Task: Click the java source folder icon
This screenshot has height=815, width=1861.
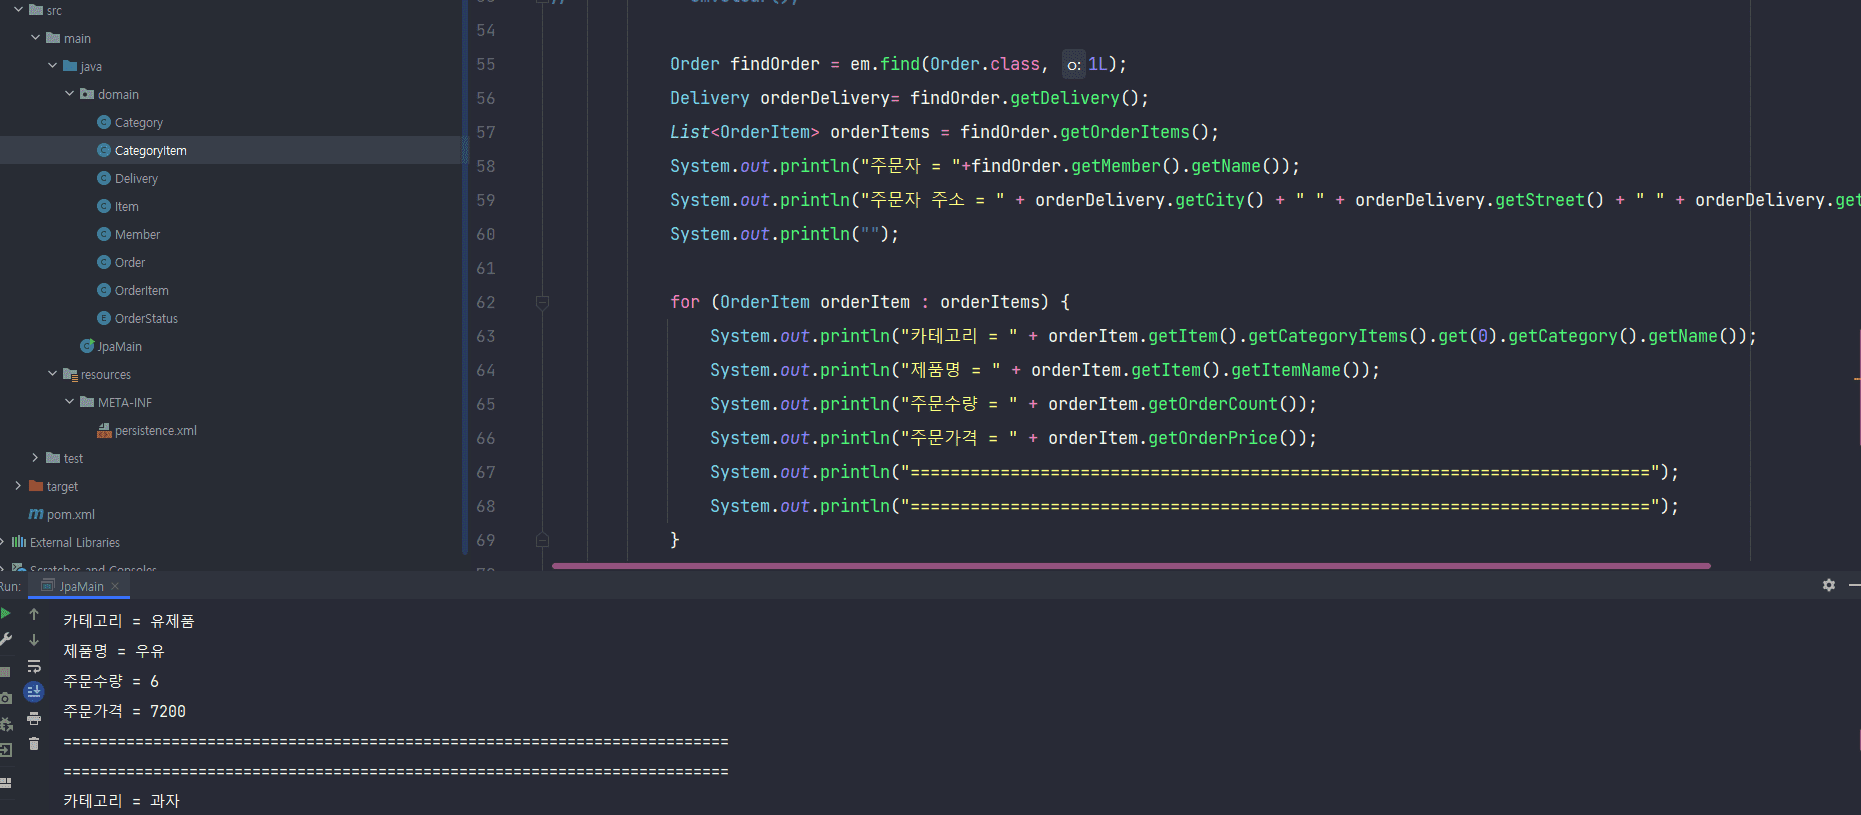Action: click(x=70, y=66)
